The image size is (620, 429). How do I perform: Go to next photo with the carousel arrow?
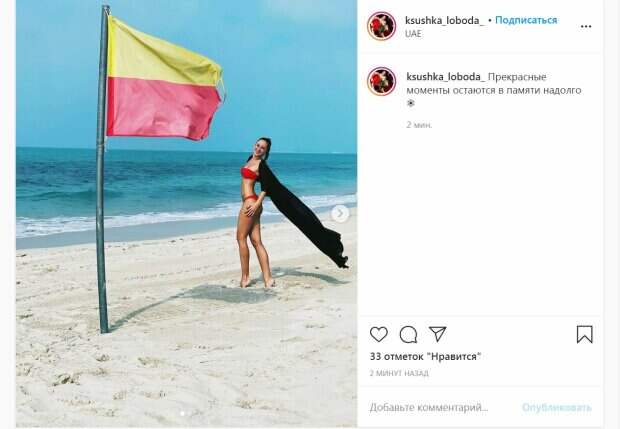(340, 214)
